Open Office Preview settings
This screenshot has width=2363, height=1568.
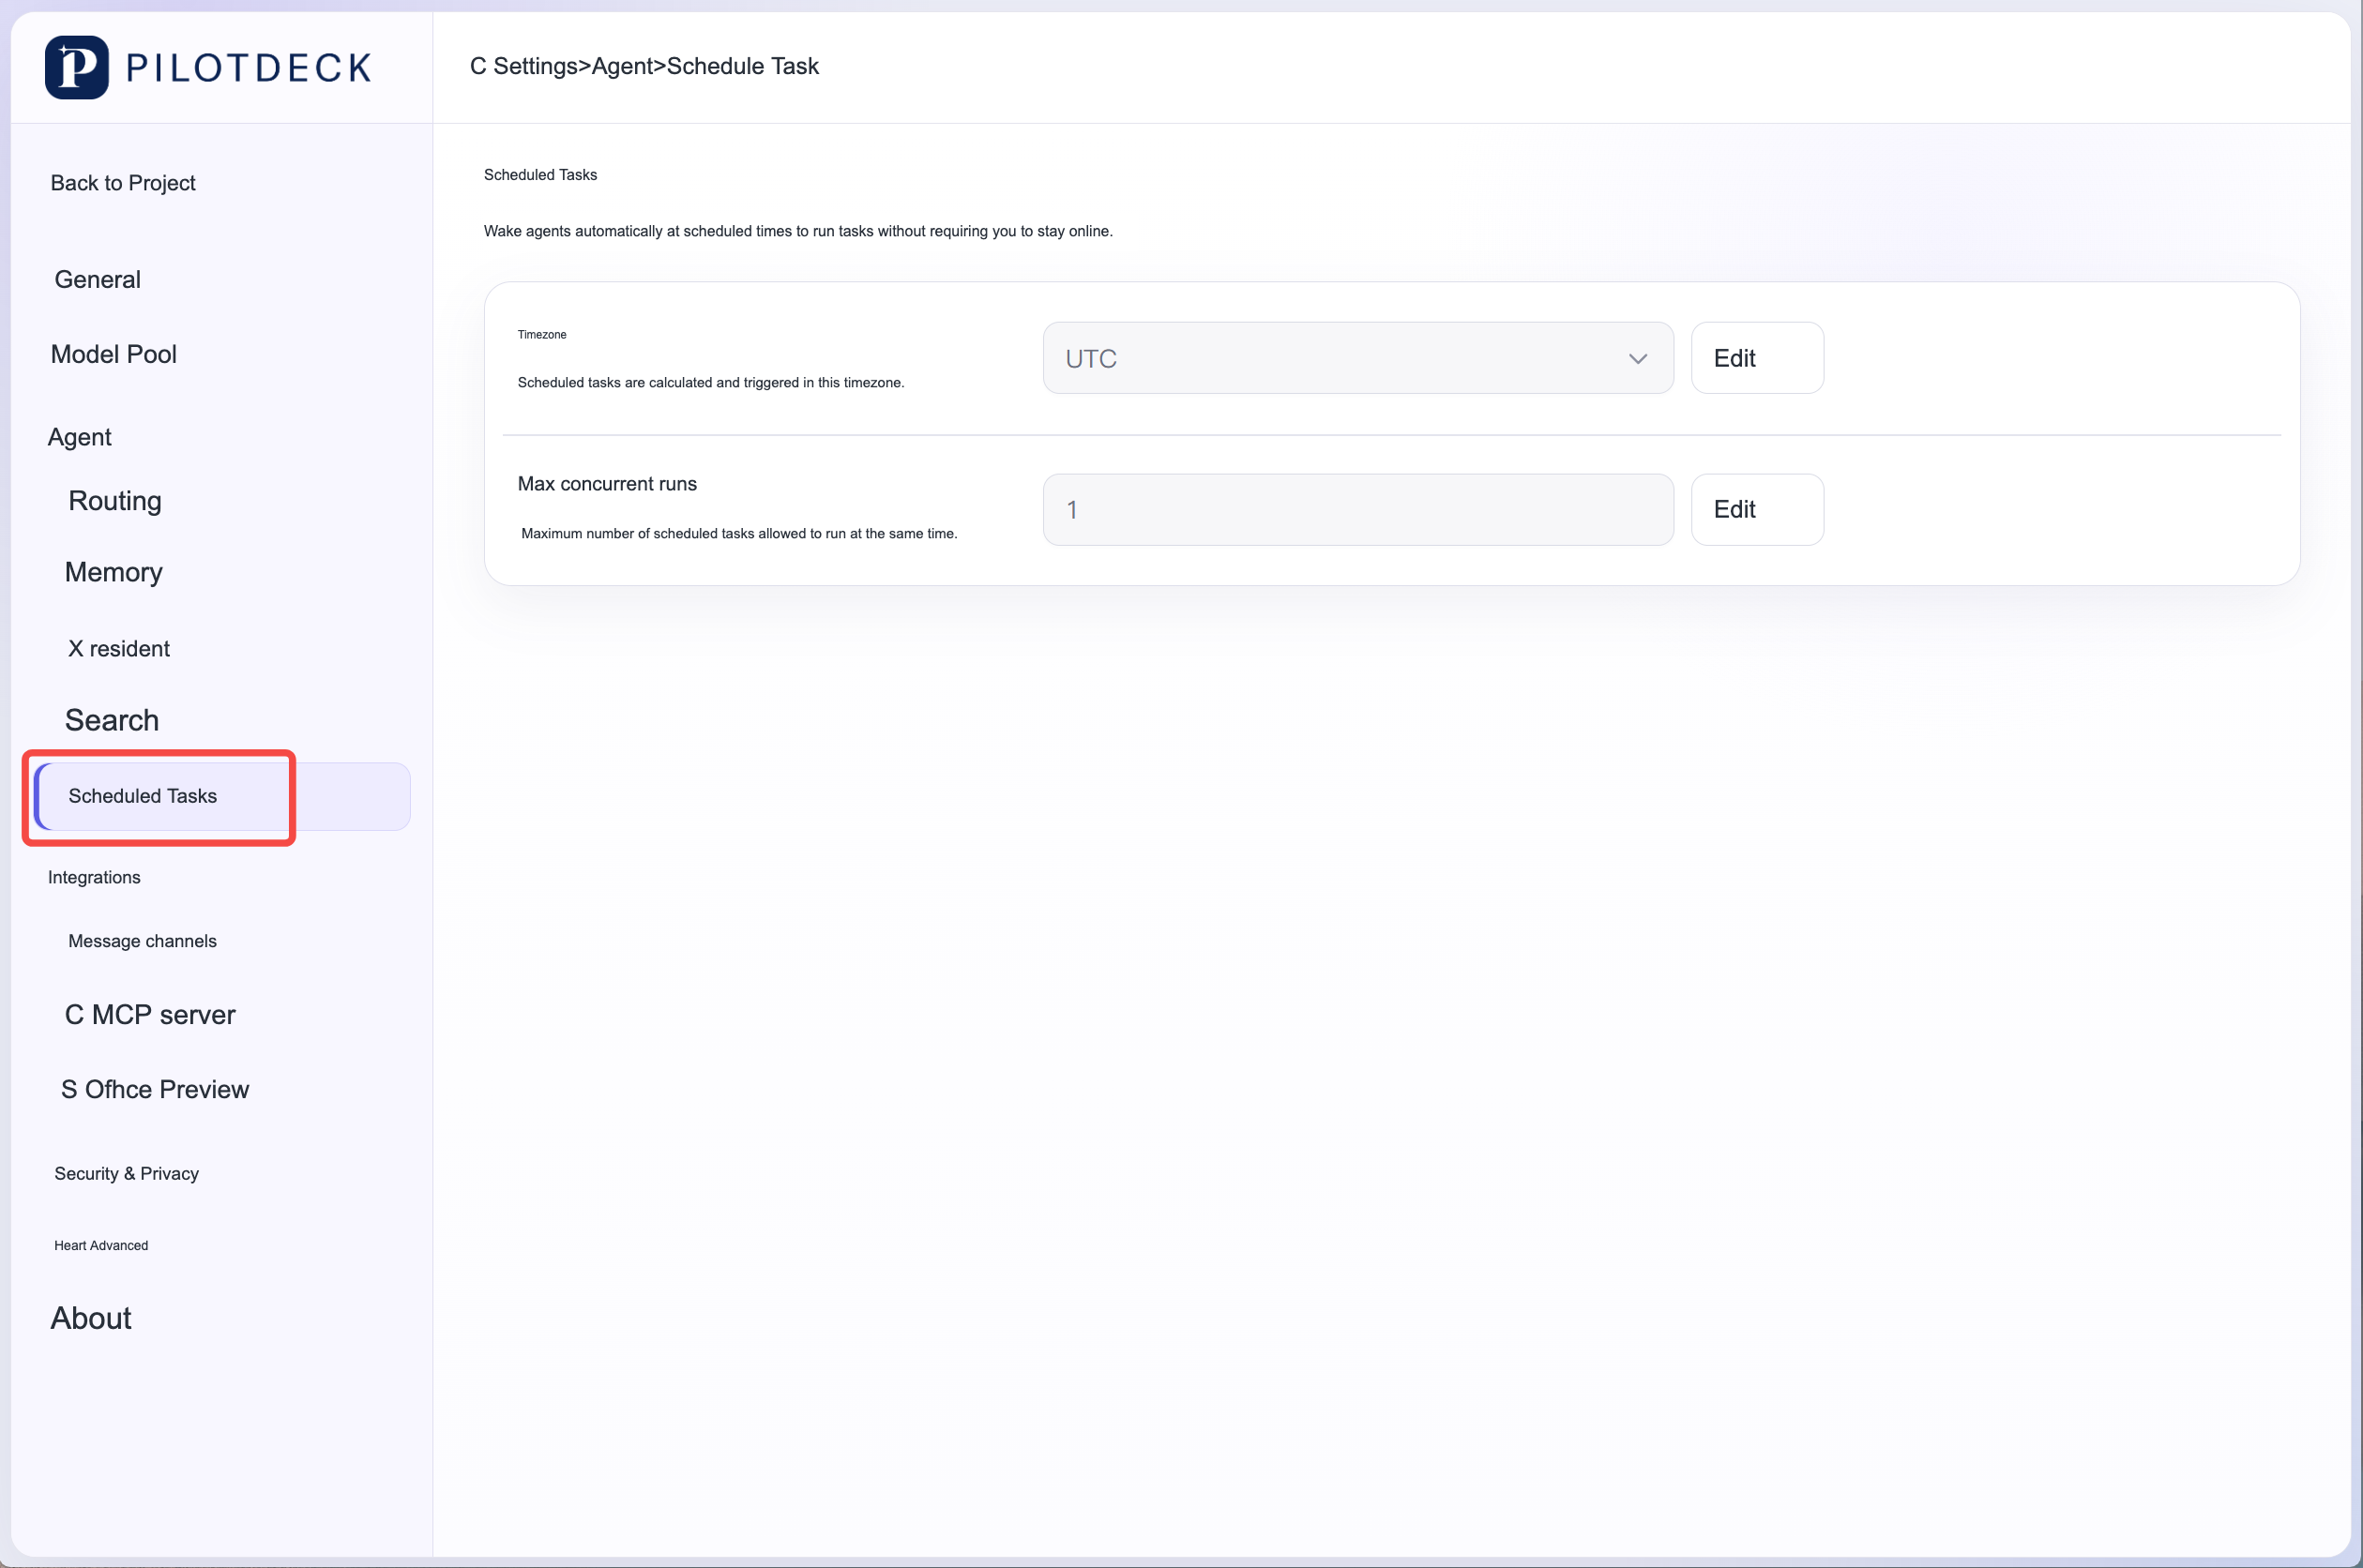point(155,1089)
